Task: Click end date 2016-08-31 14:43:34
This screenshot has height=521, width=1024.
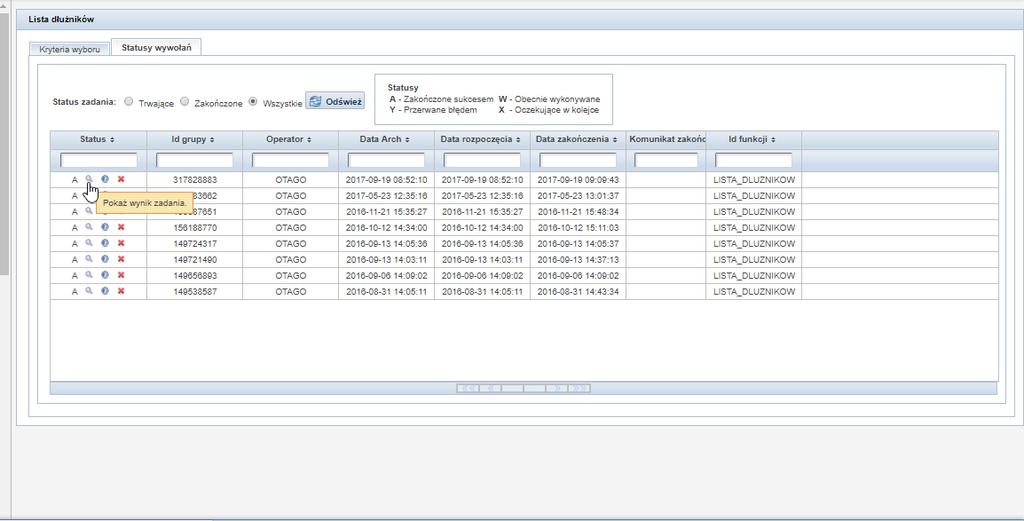Action: [578, 292]
